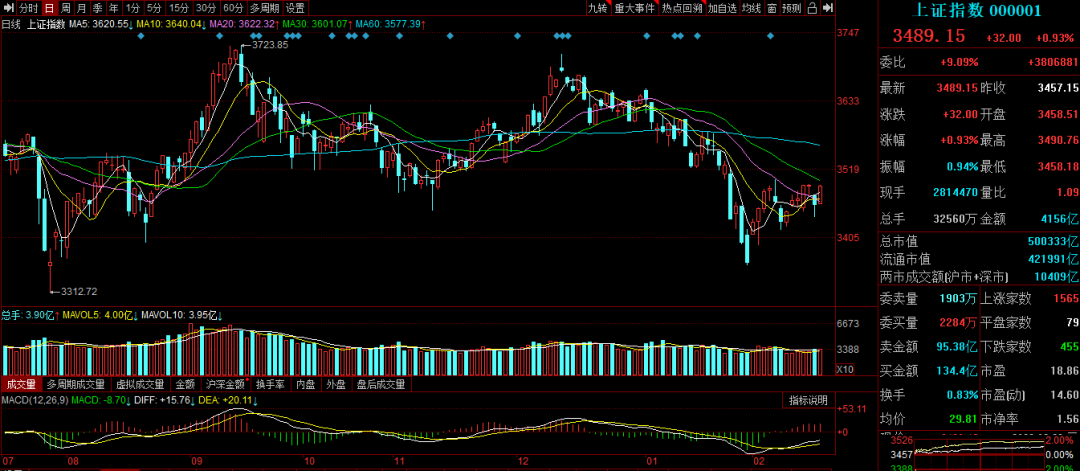1080x471 pixels.
Task: Click the 预测 forecast button
Action: [x=792, y=8]
